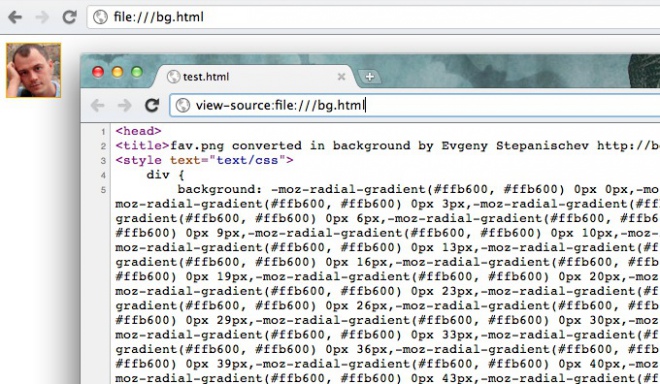Viewport: 660px width, 384px height.
Task: Go forward in the view-source window
Action: tap(125, 105)
